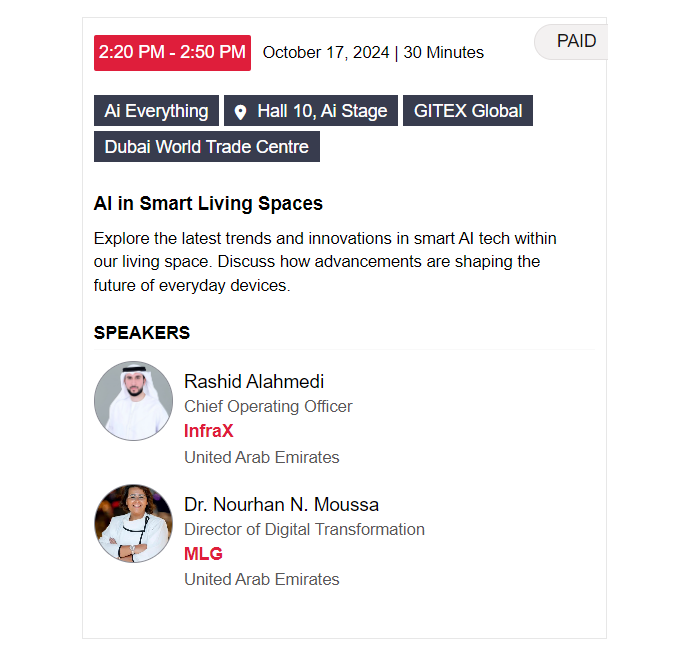Select the Dubai World Trade Centre tag
Screen dimensions: 686x655
(206, 147)
